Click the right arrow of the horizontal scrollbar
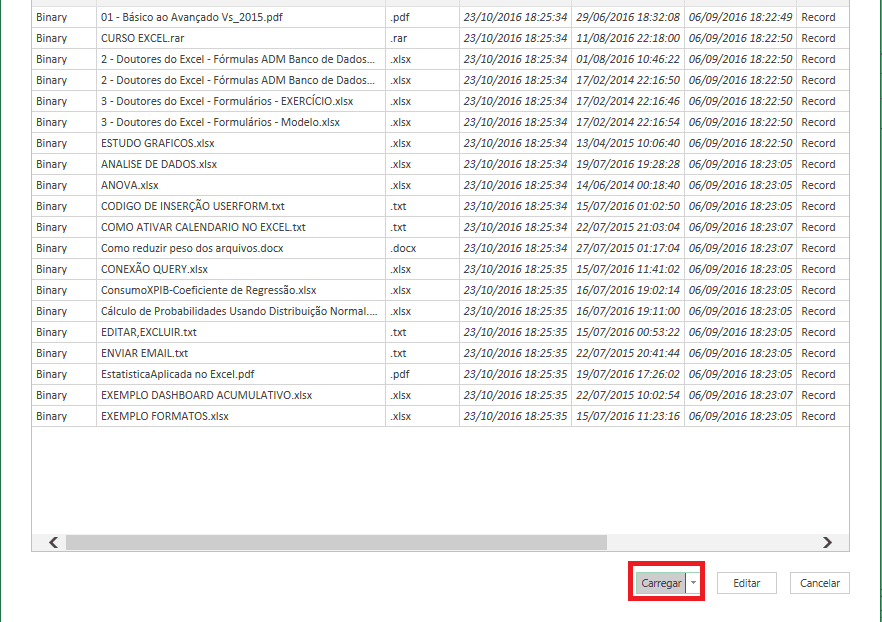The image size is (882, 622). coord(827,542)
